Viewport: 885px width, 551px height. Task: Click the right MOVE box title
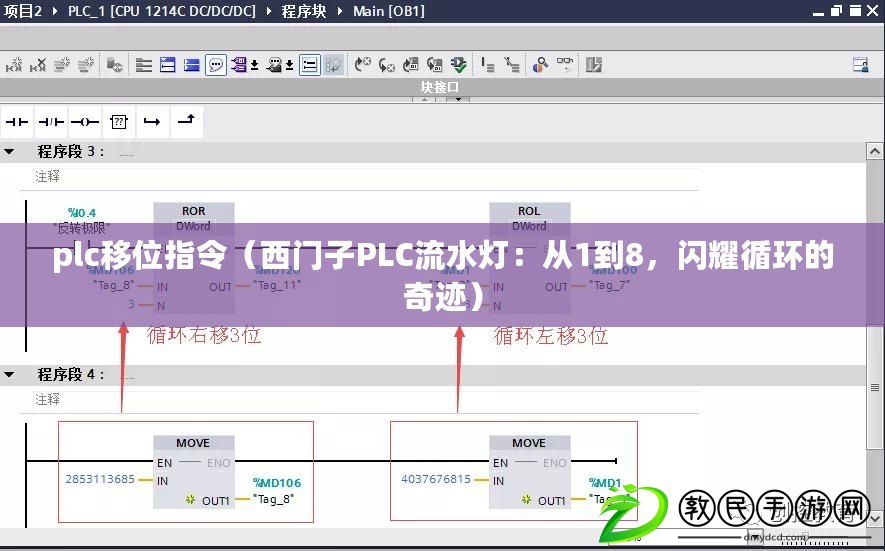point(529,443)
